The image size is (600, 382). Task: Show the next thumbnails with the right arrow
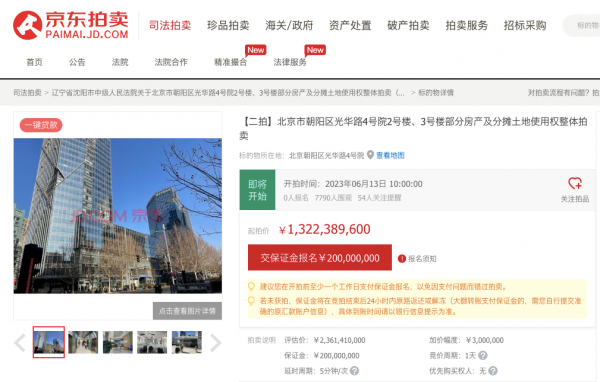215,343
